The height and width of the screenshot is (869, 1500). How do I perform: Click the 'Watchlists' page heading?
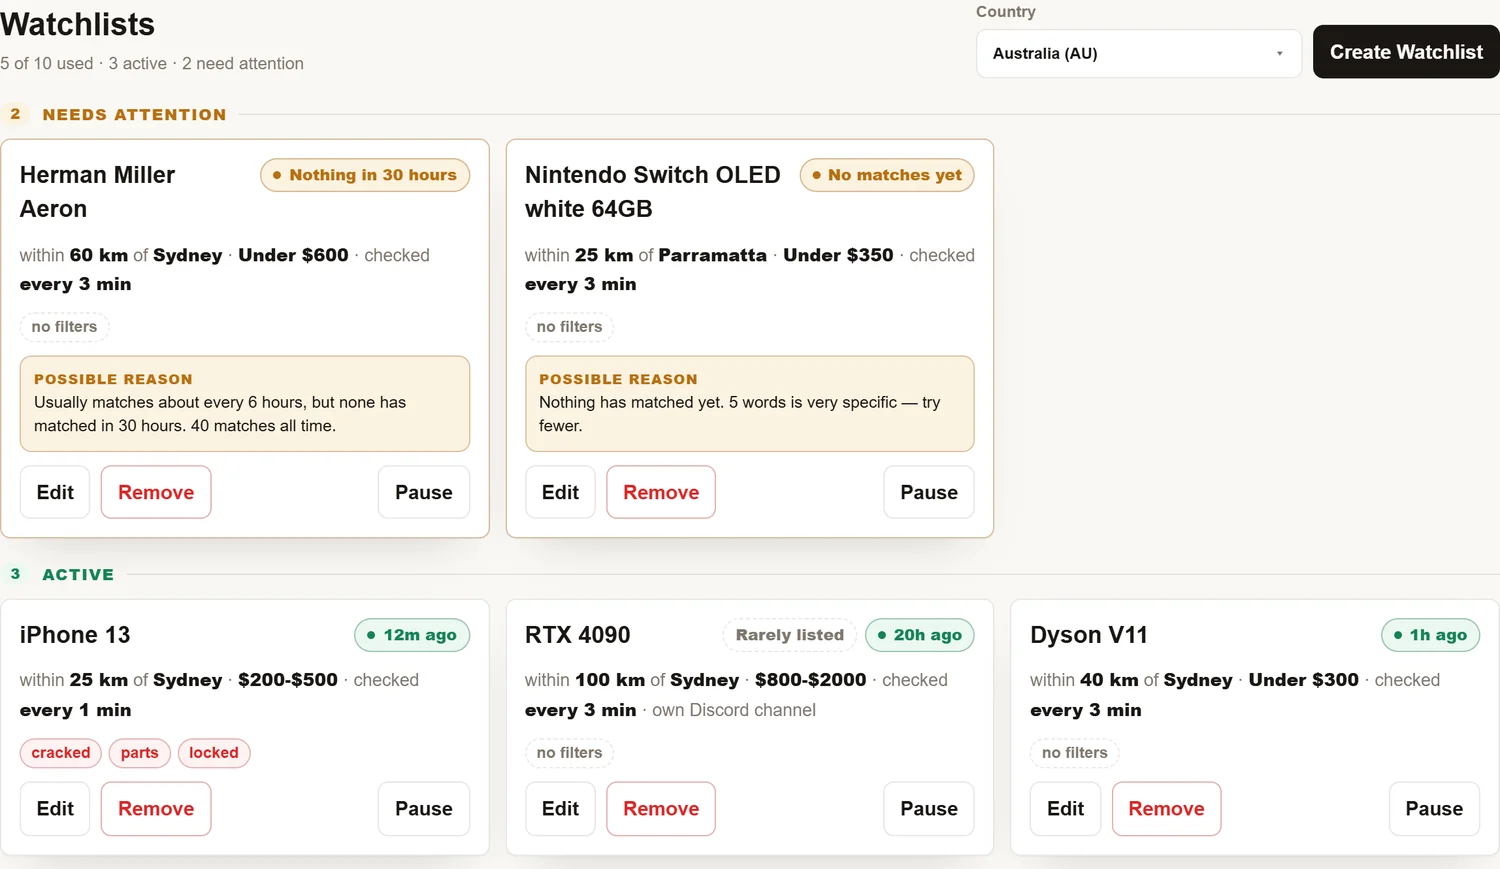(77, 24)
